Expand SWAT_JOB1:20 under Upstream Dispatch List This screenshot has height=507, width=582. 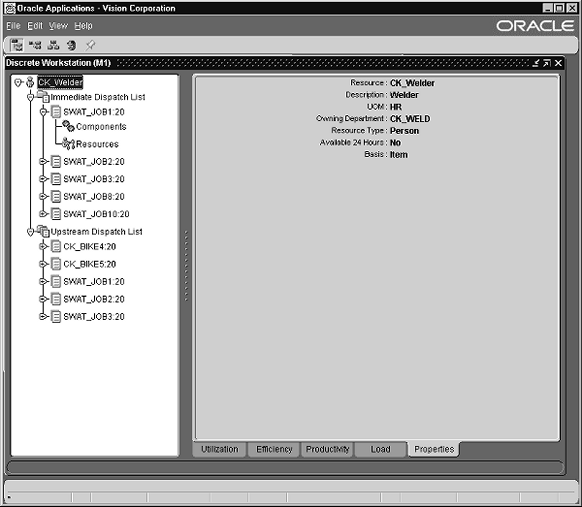[43, 281]
